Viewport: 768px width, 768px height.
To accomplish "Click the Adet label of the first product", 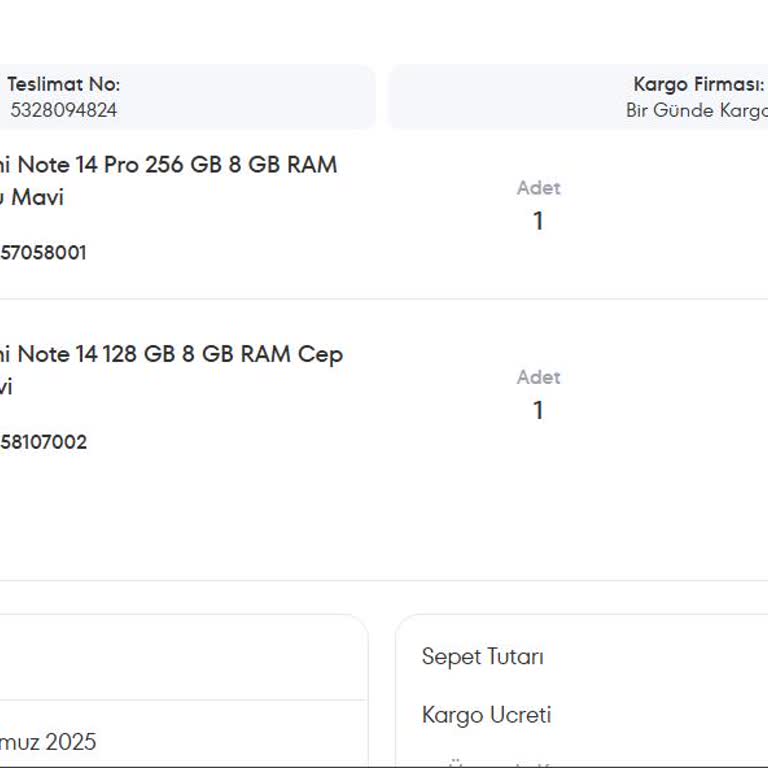I will click(x=538, y=188).
